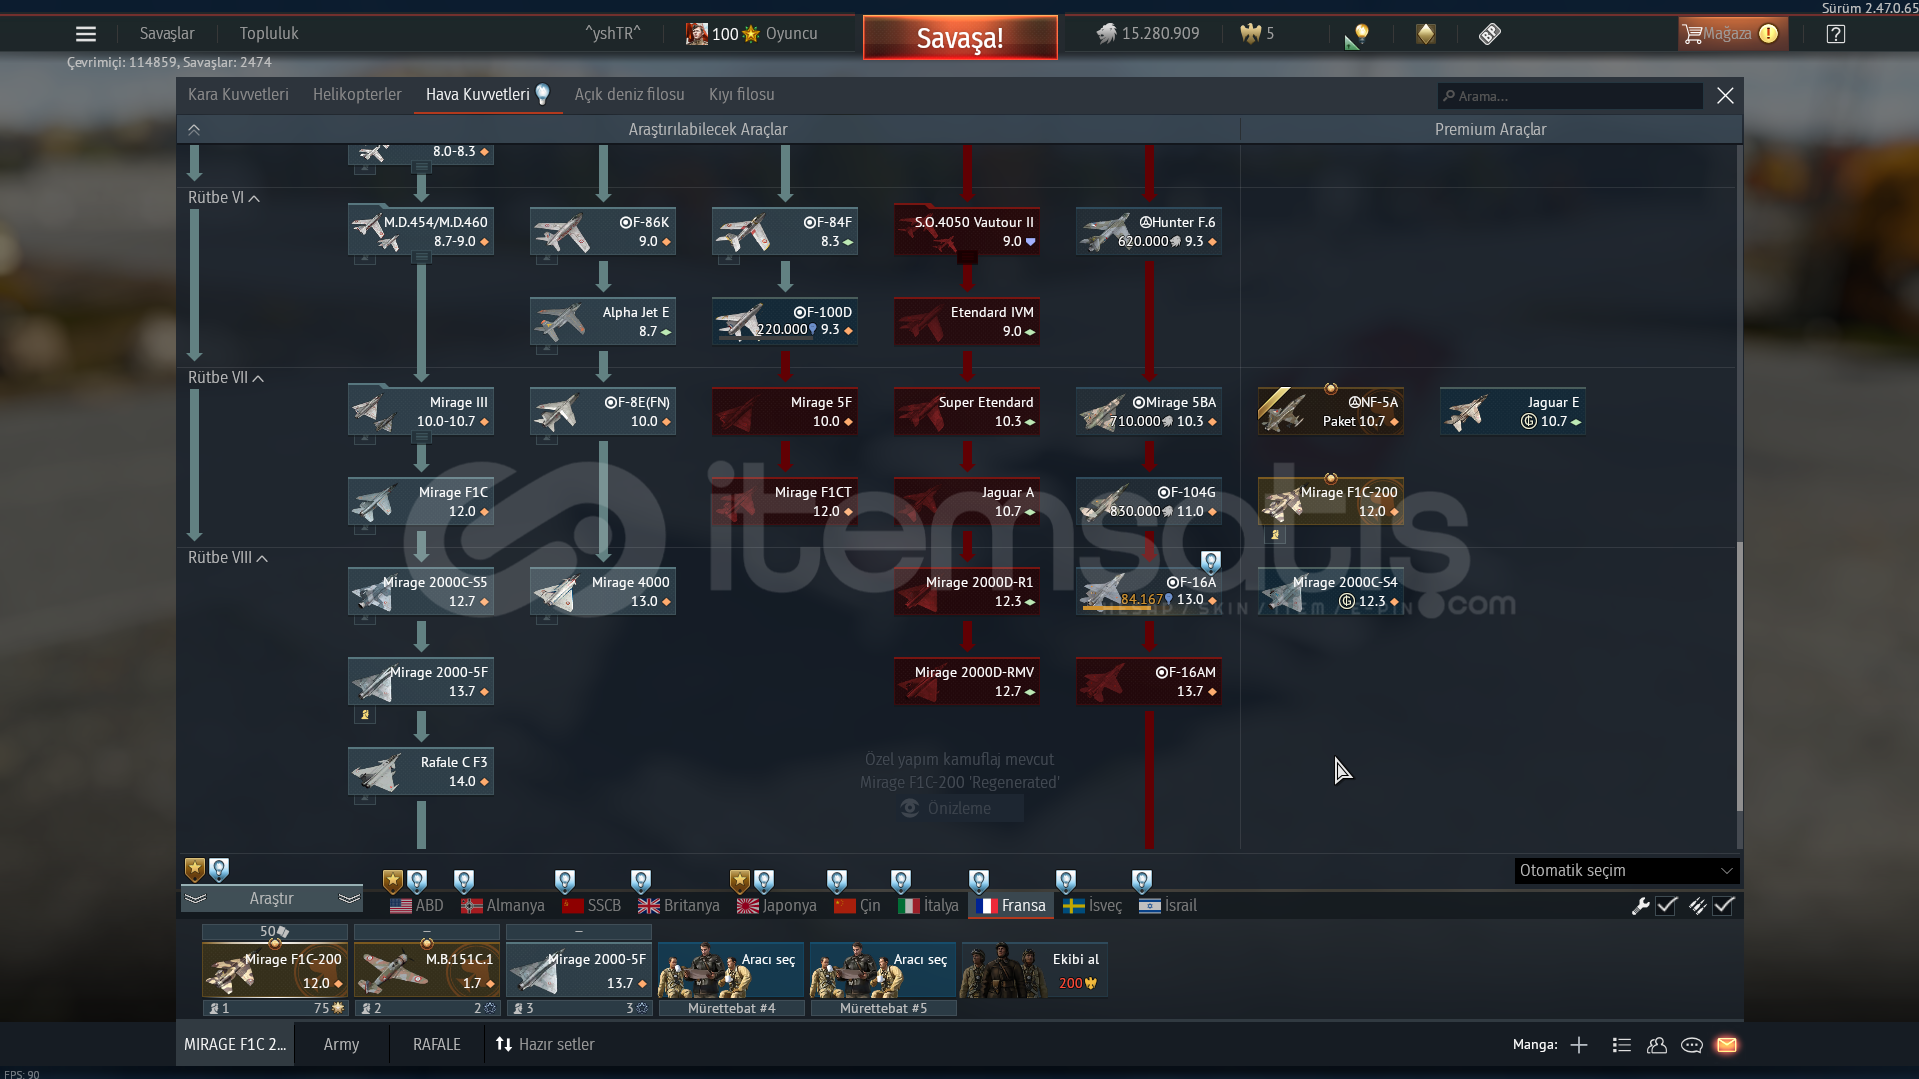Select the premium Jaguar E aircraft
Screen dimensions: 1919x1079
pyautogui.click(x=1513, y=411)
